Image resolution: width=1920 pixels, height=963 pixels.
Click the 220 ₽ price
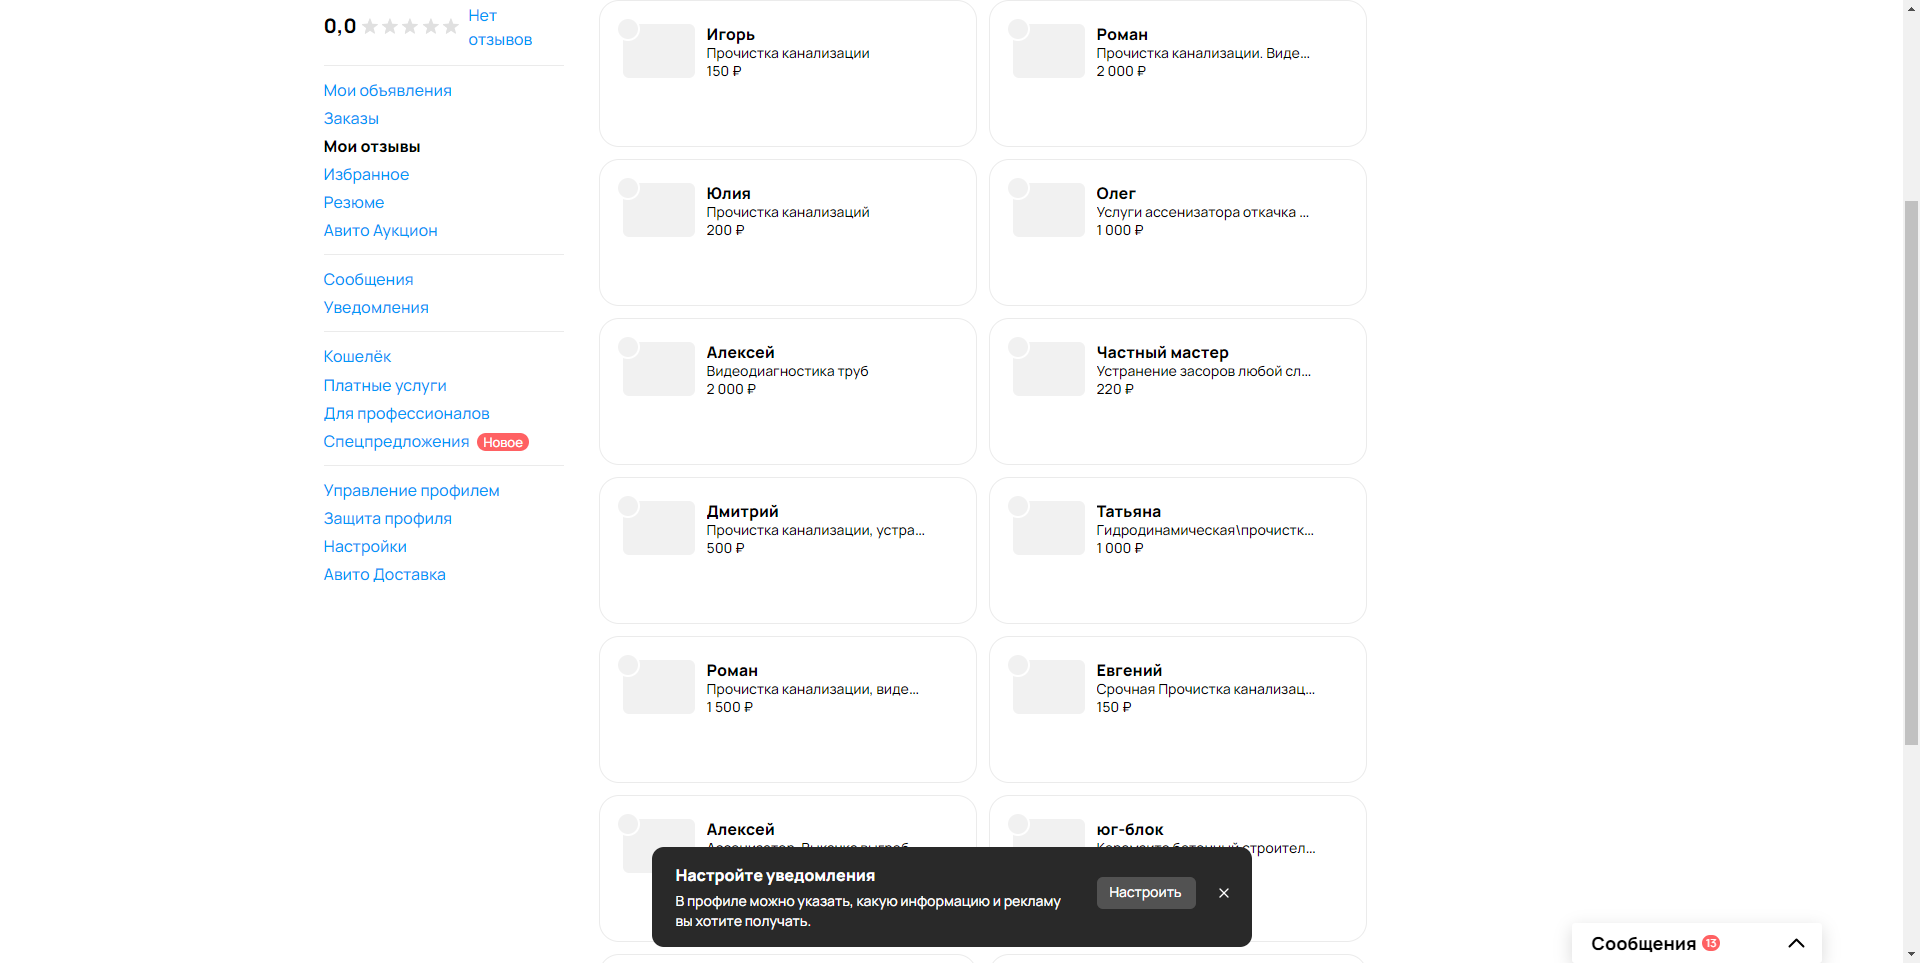tap(1115, 389)
